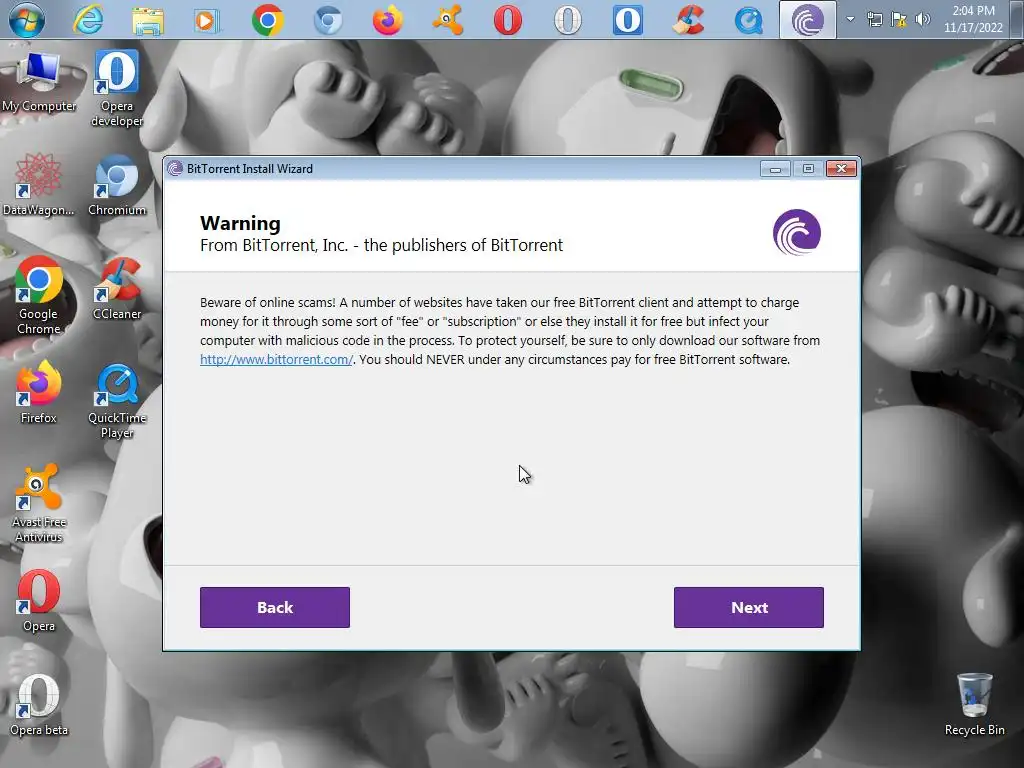
Task: Click the BitTorrent title bar icon
Action: [175, 168]
